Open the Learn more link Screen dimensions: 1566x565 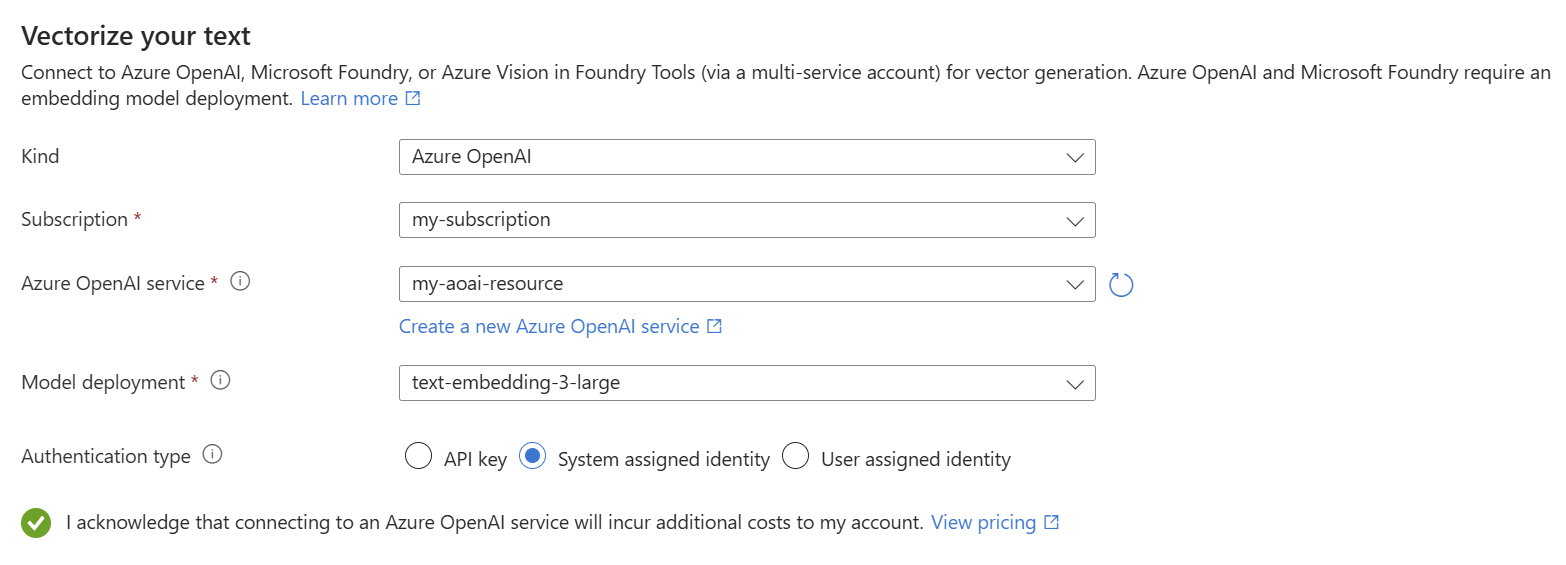pyautogui.click(x=349, y=99)
